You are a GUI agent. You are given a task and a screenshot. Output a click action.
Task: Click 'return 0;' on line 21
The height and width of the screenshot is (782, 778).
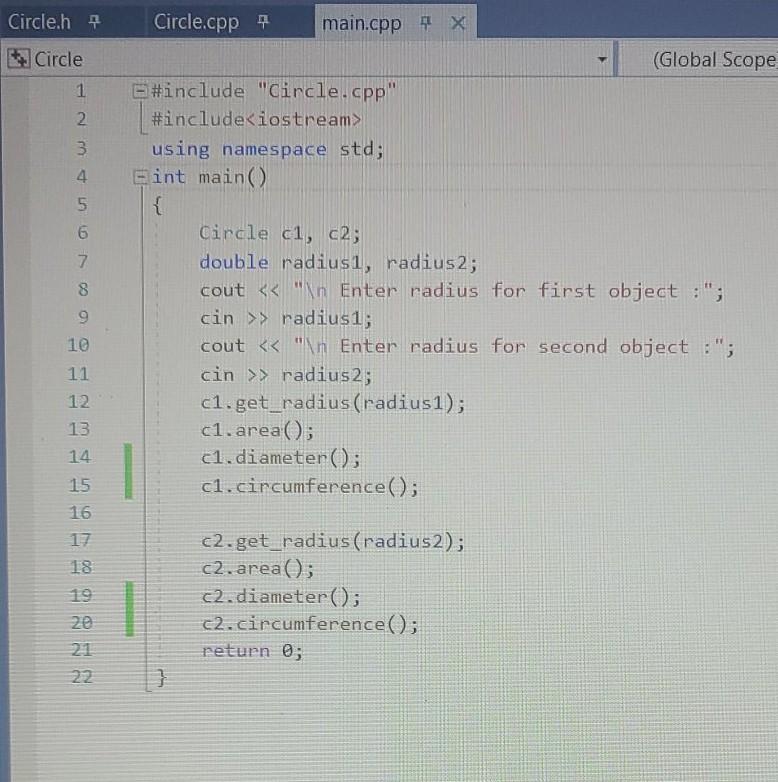click(x=252, y=651)
